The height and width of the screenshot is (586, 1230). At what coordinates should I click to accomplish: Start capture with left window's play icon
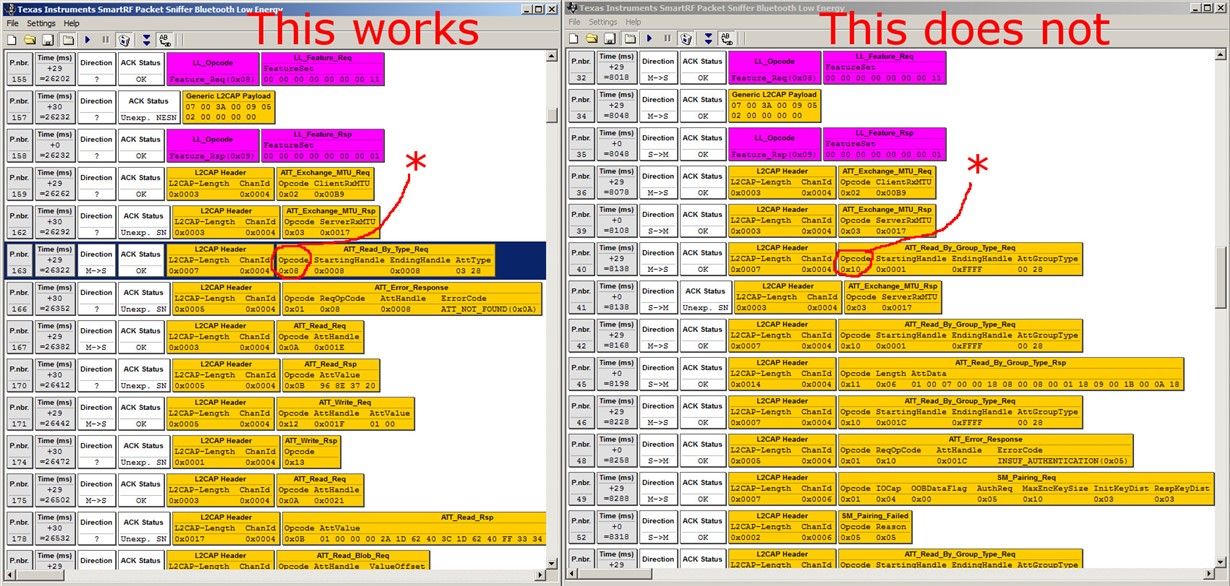pyautogui.click(x=88, y=39)
